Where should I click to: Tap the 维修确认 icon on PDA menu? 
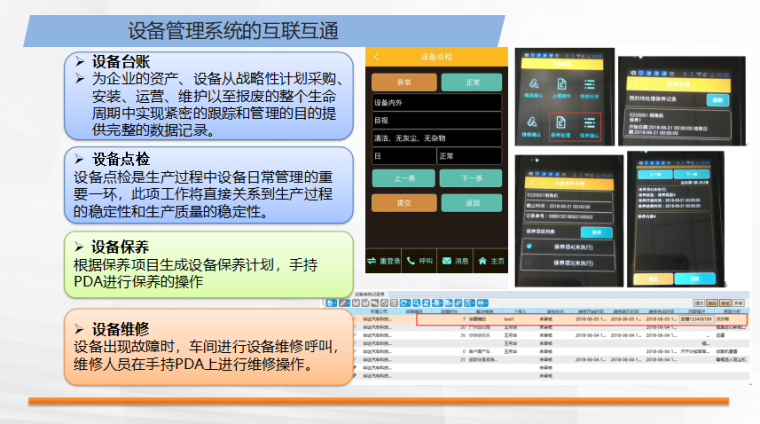(x=533, y=124)
